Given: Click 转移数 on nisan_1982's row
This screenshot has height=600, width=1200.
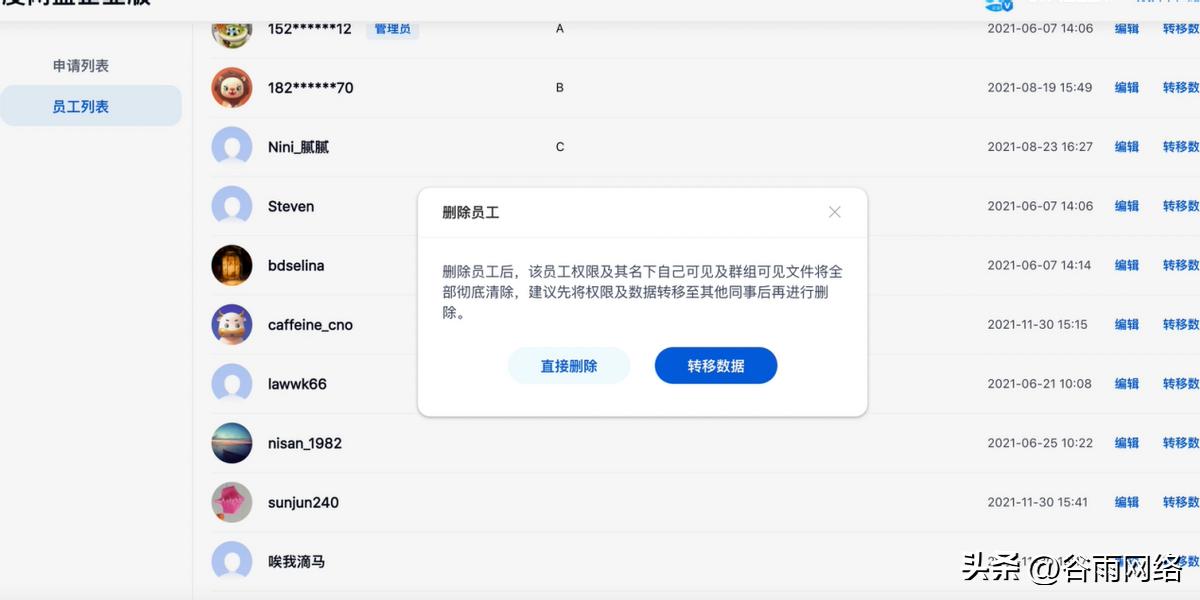Looking at the screenshot, I should point(1180,442).
